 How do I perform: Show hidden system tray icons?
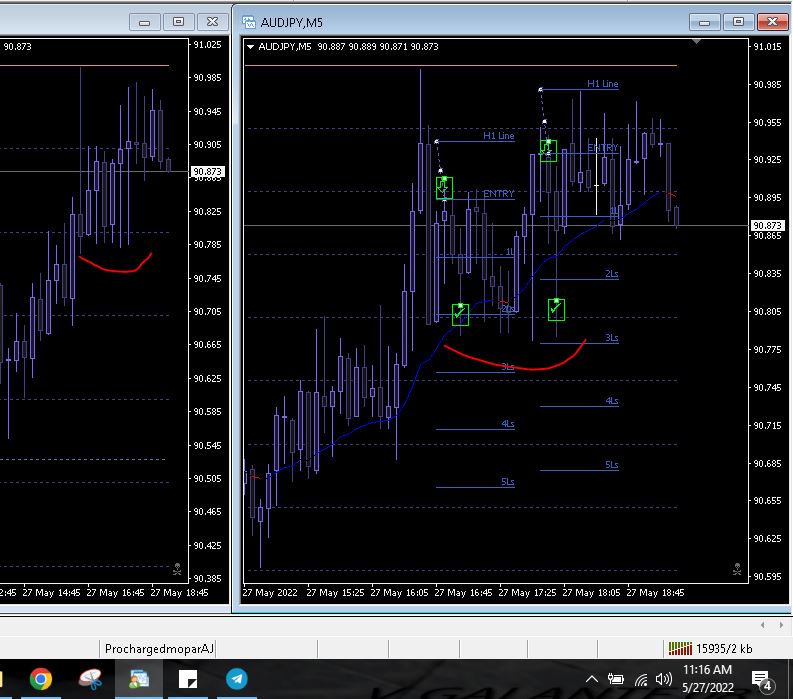(x=592, y=679)
